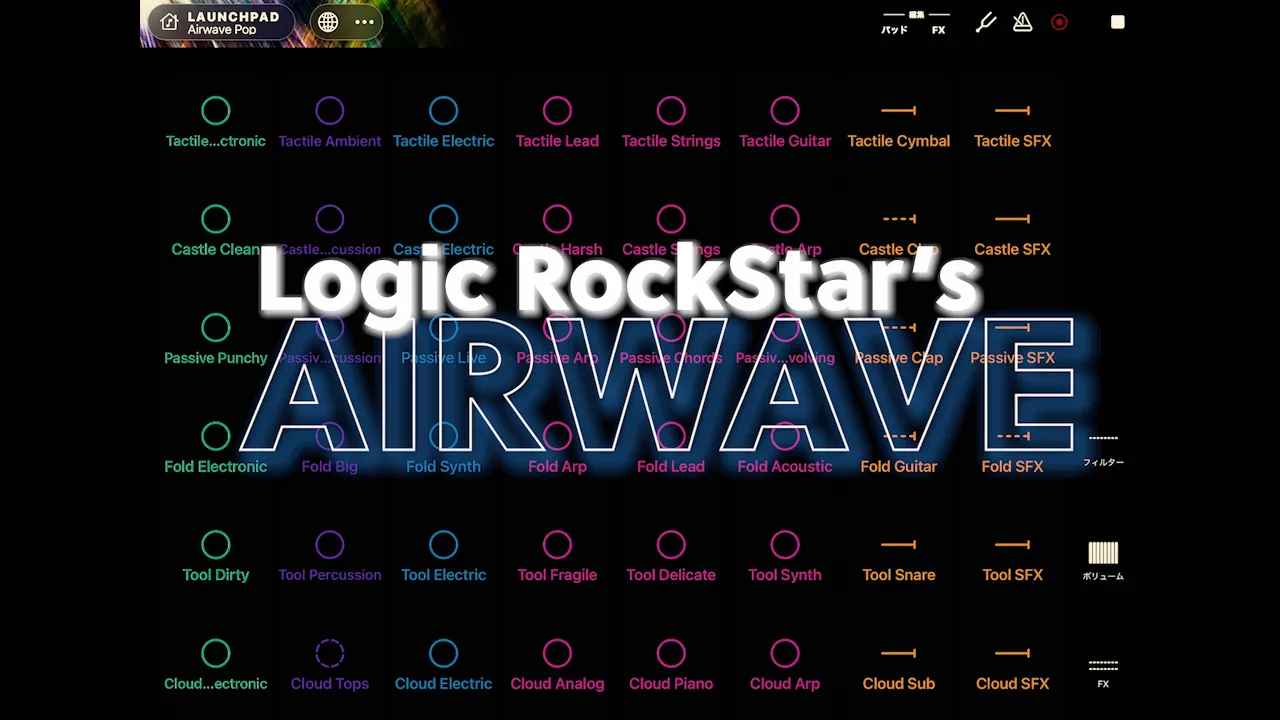
Task: Trigger the Tactile Ambient loop pad
Action: point(330,123)
